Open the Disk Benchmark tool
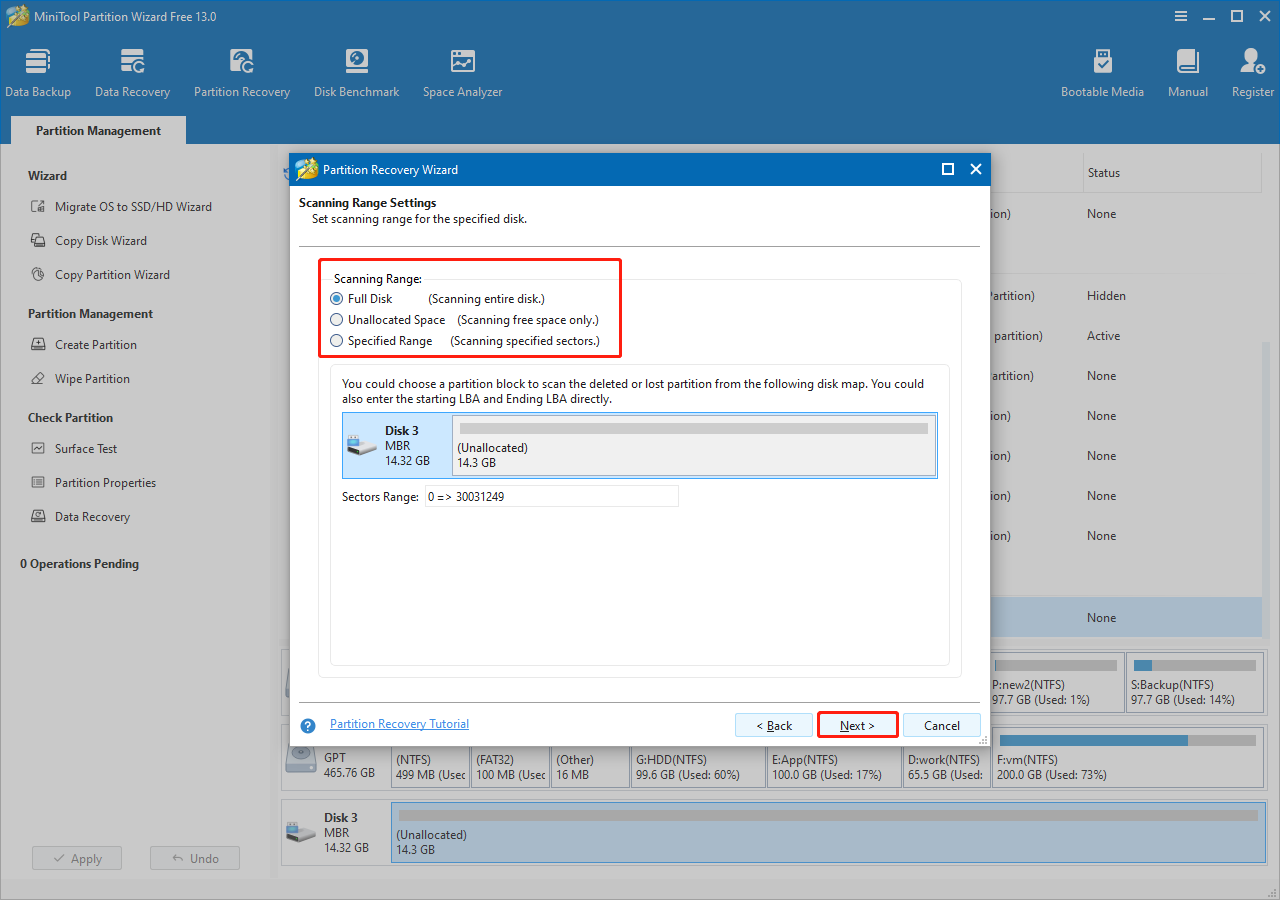This screenshot has width=1280, height=900. point(356,70)
